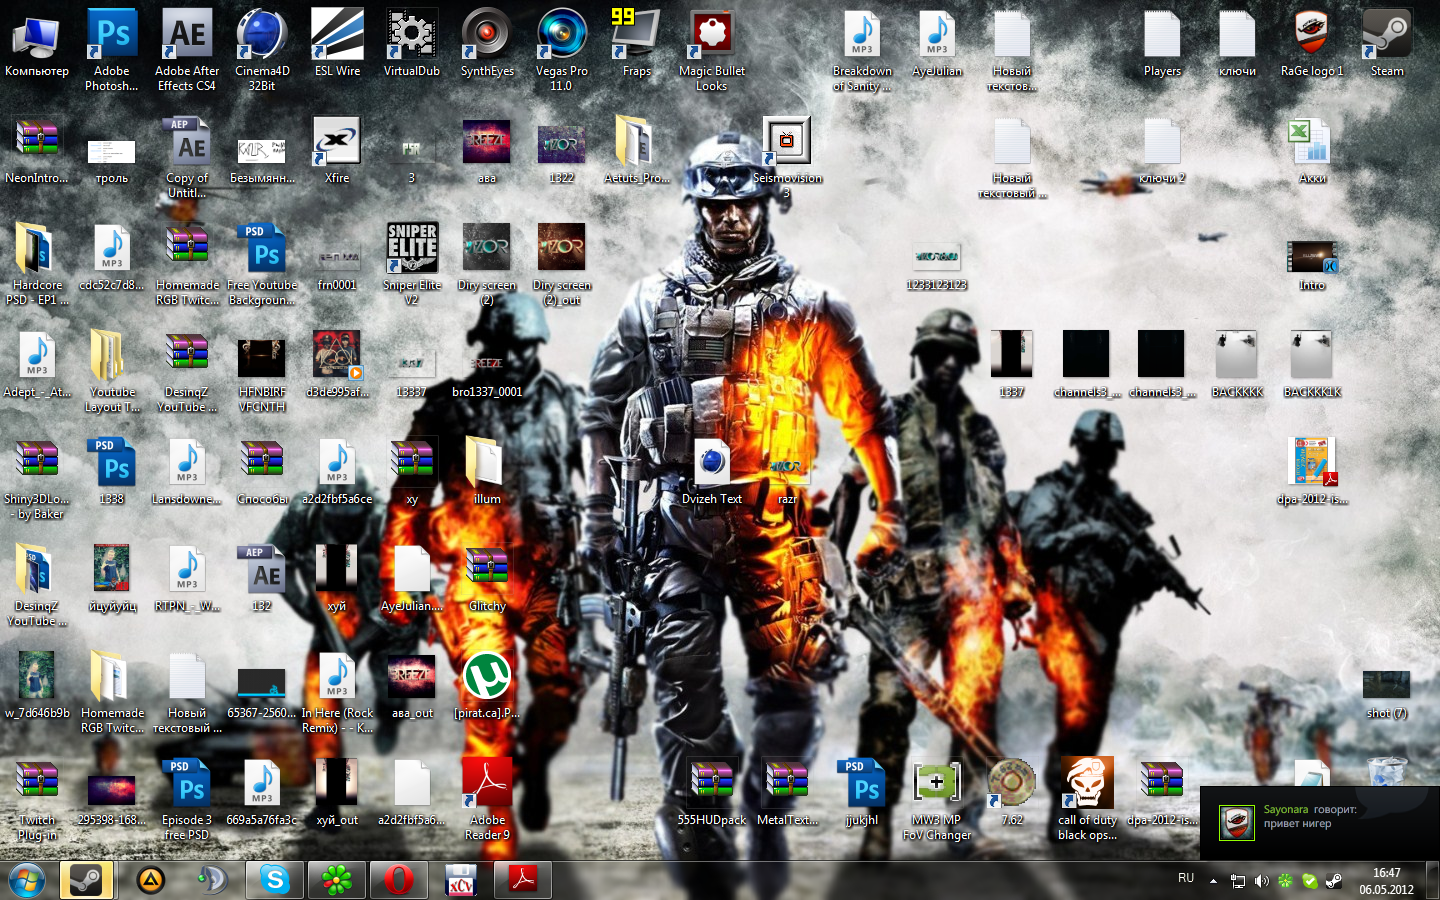Click the speaker volume tray icon
Screen dimensions: 1440x900
(1261, 881)
